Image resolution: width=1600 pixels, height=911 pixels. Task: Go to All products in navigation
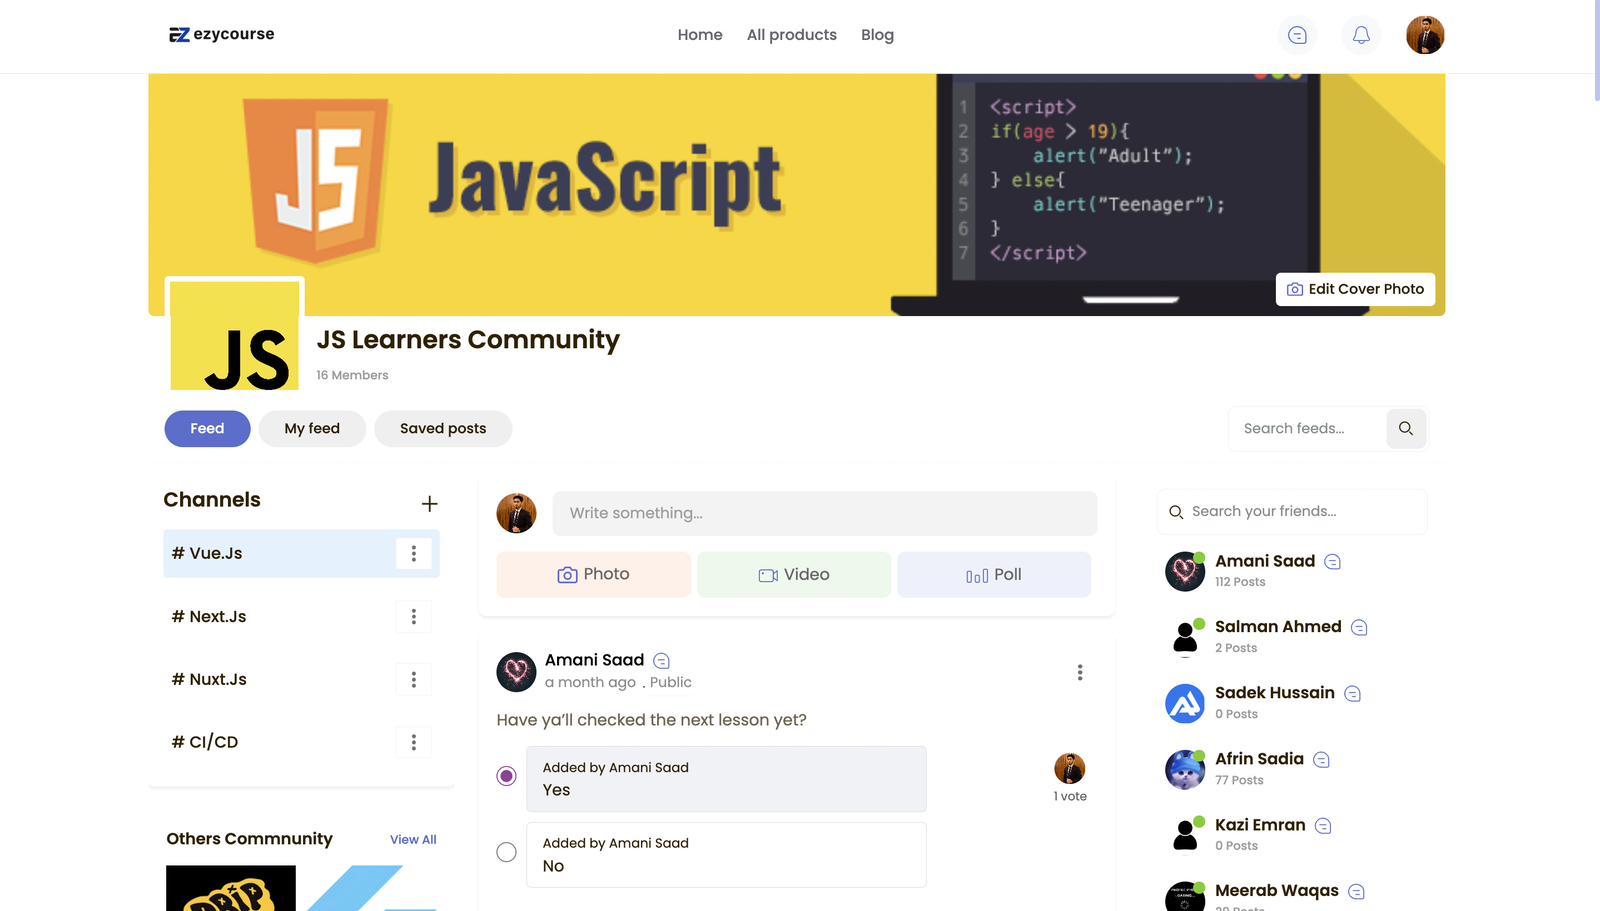[x=791, y=35]
